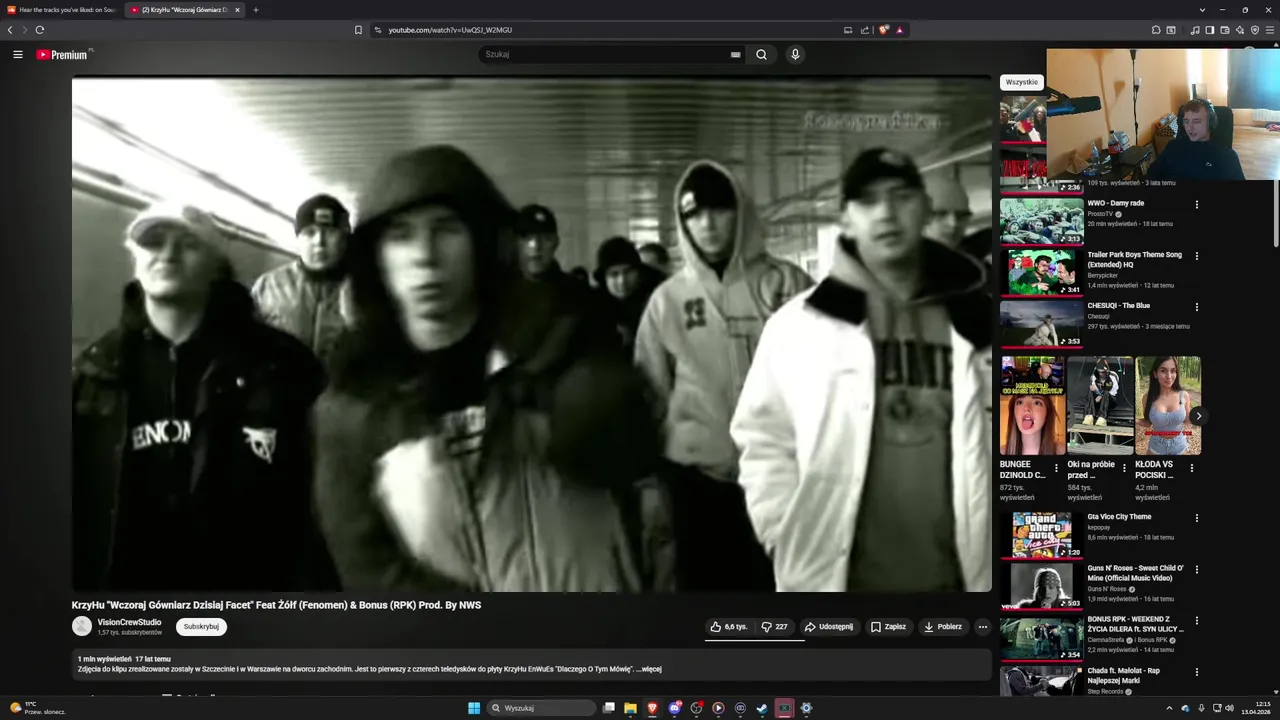This screenshot has width=1280, height=720.
Task: Open Discord from the taskbar
Action: [x=675, y=708]
